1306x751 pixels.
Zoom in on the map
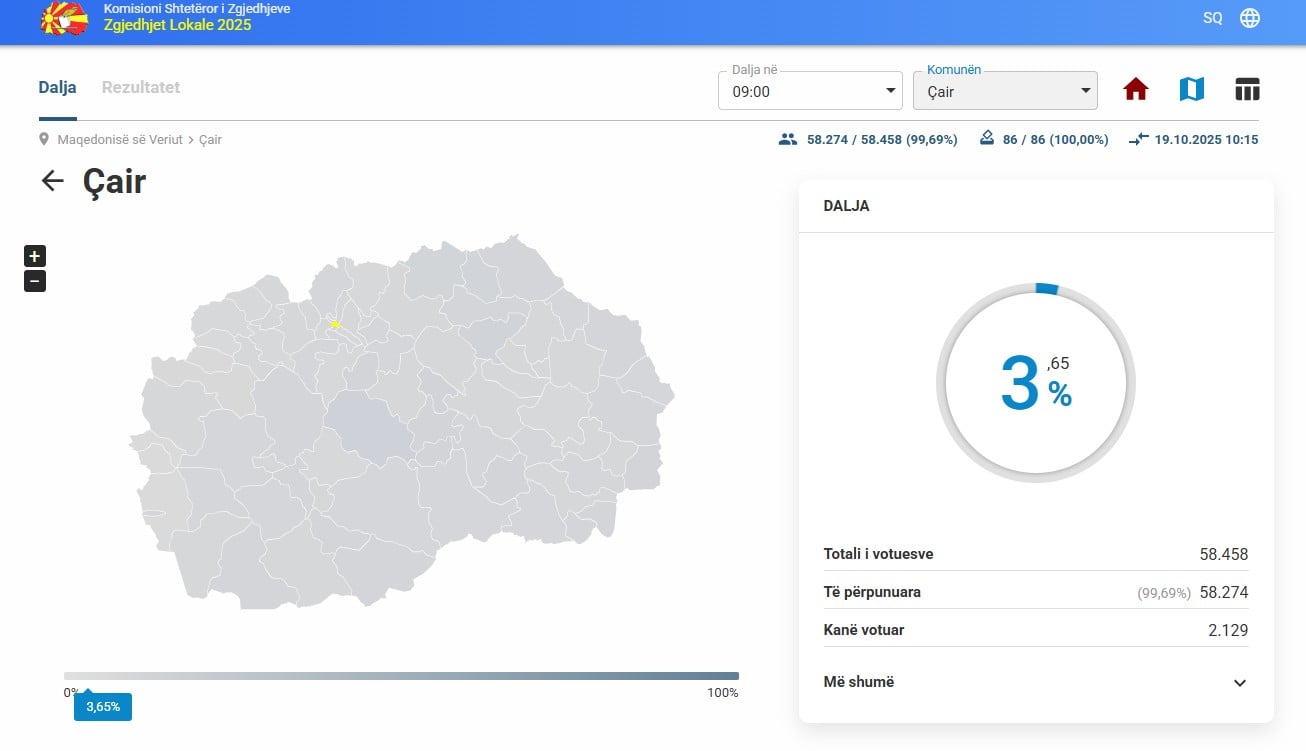click(35, 256)
